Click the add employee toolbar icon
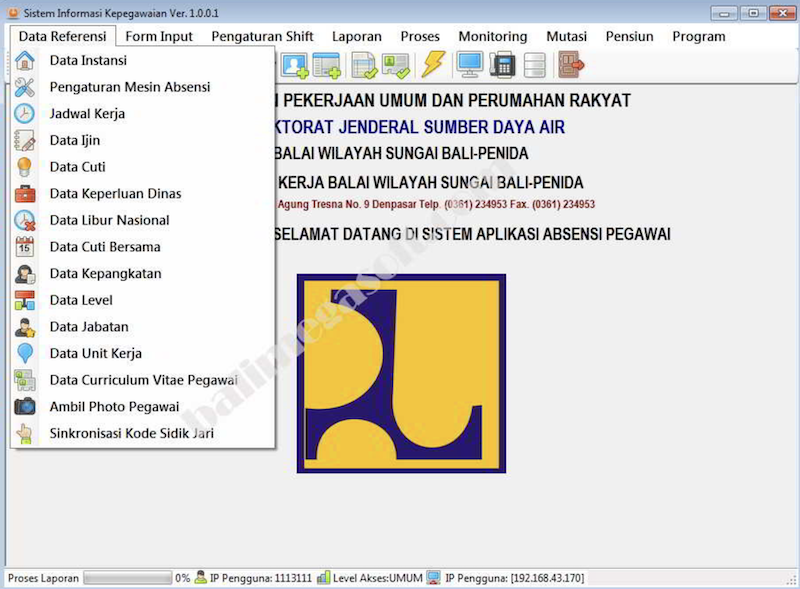The image size is (800, 589). point(295,65)
